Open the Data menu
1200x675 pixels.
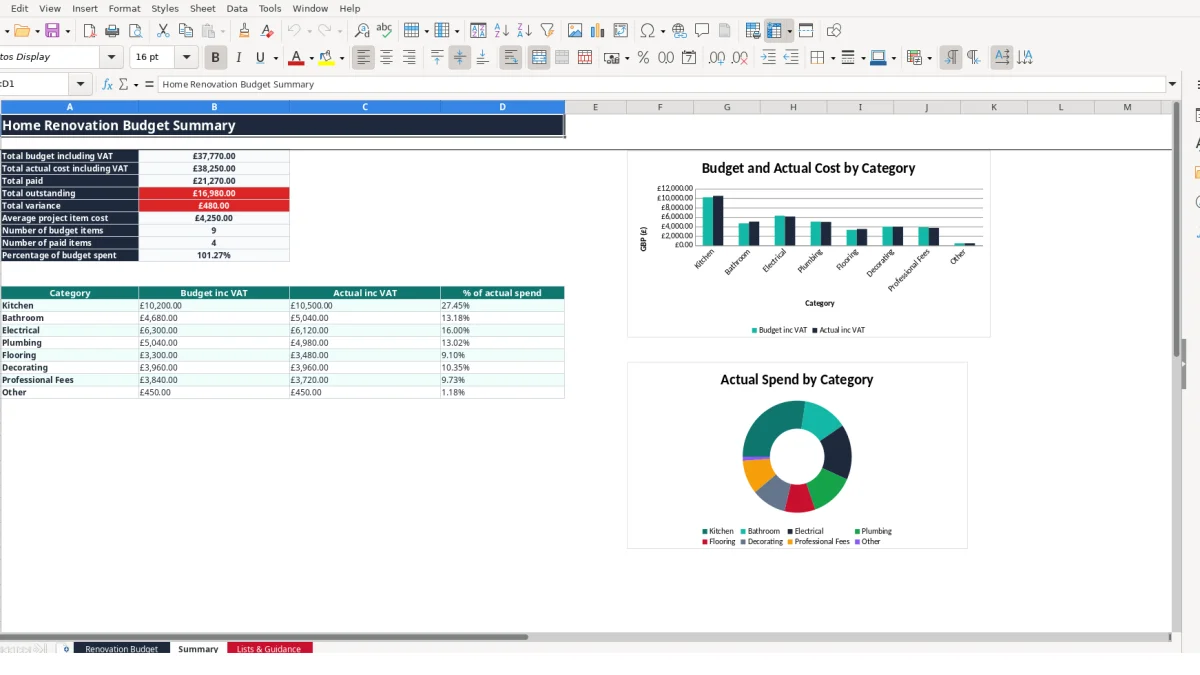pyautogui.click(x=237, y=8)
